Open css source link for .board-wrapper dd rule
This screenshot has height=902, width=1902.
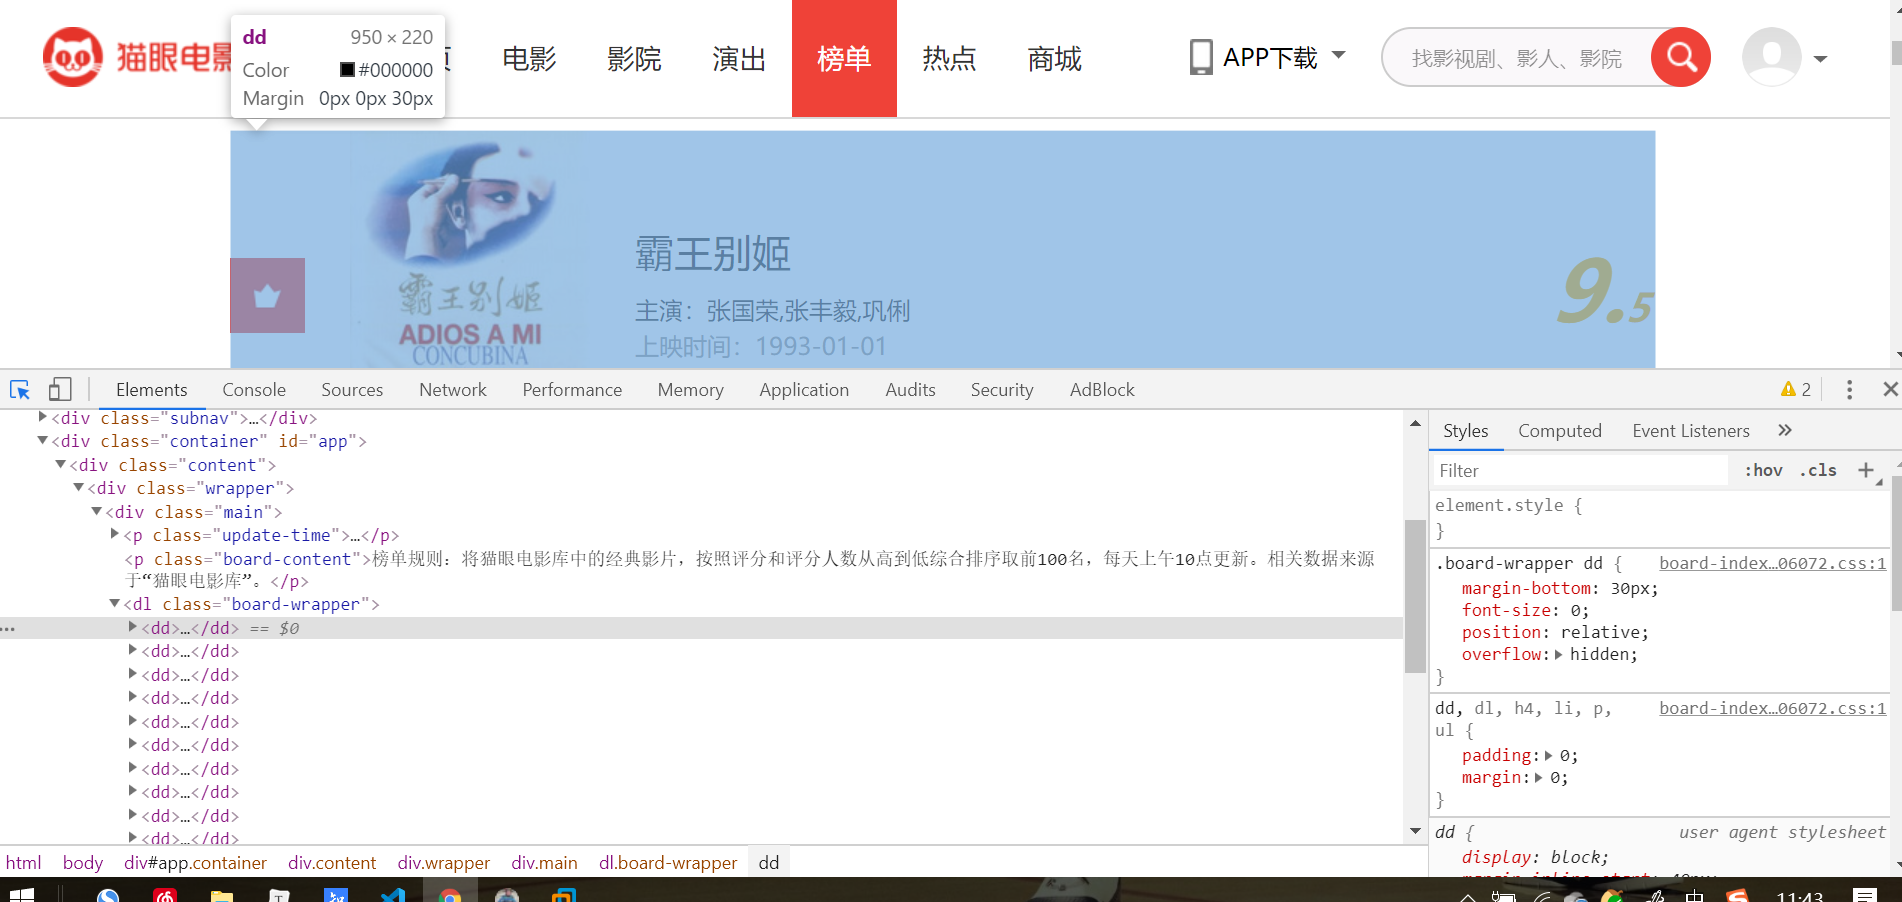pyautogui.click(x=1773, y=563)
